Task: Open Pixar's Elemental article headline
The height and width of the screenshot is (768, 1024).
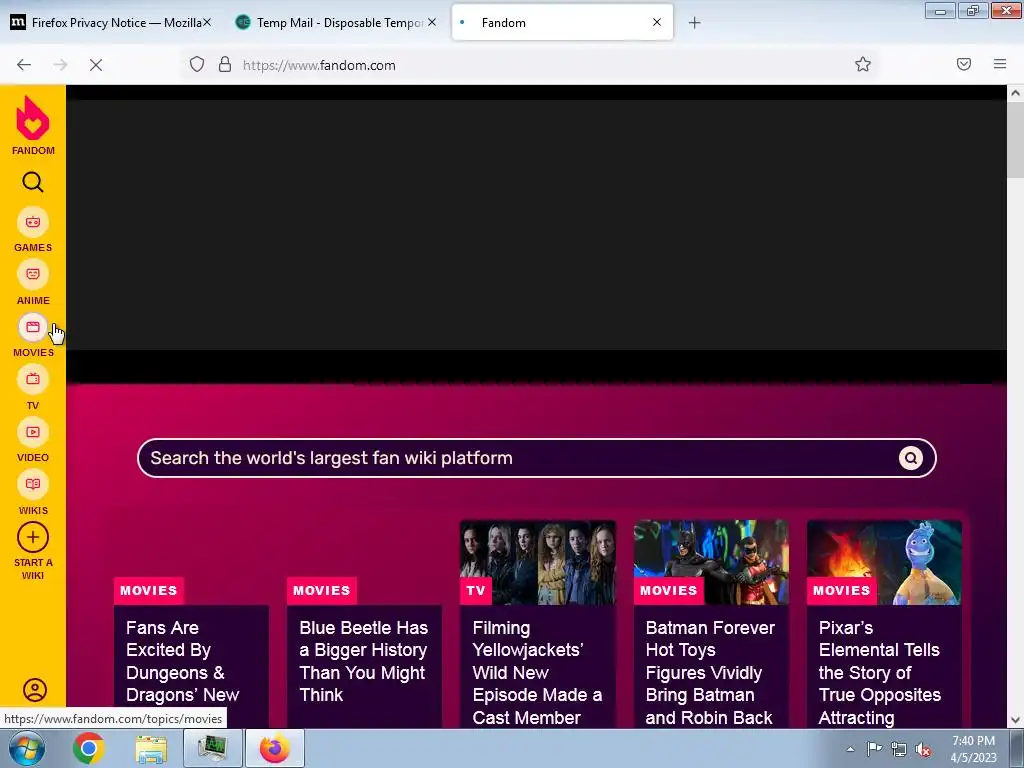Action: pos(880,672)
